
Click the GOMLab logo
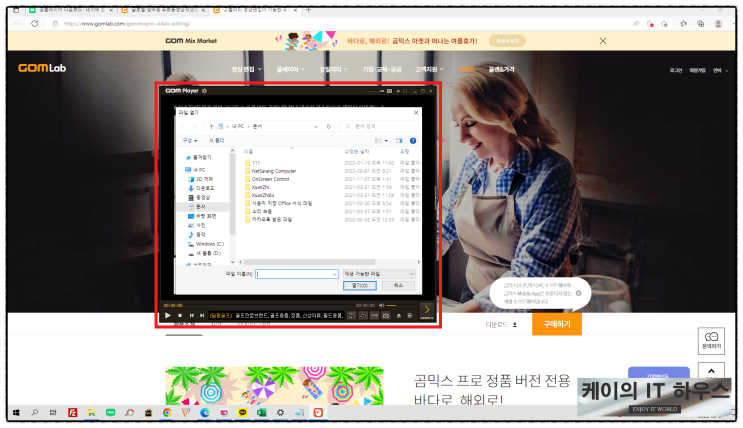click(x=42, y=68)
